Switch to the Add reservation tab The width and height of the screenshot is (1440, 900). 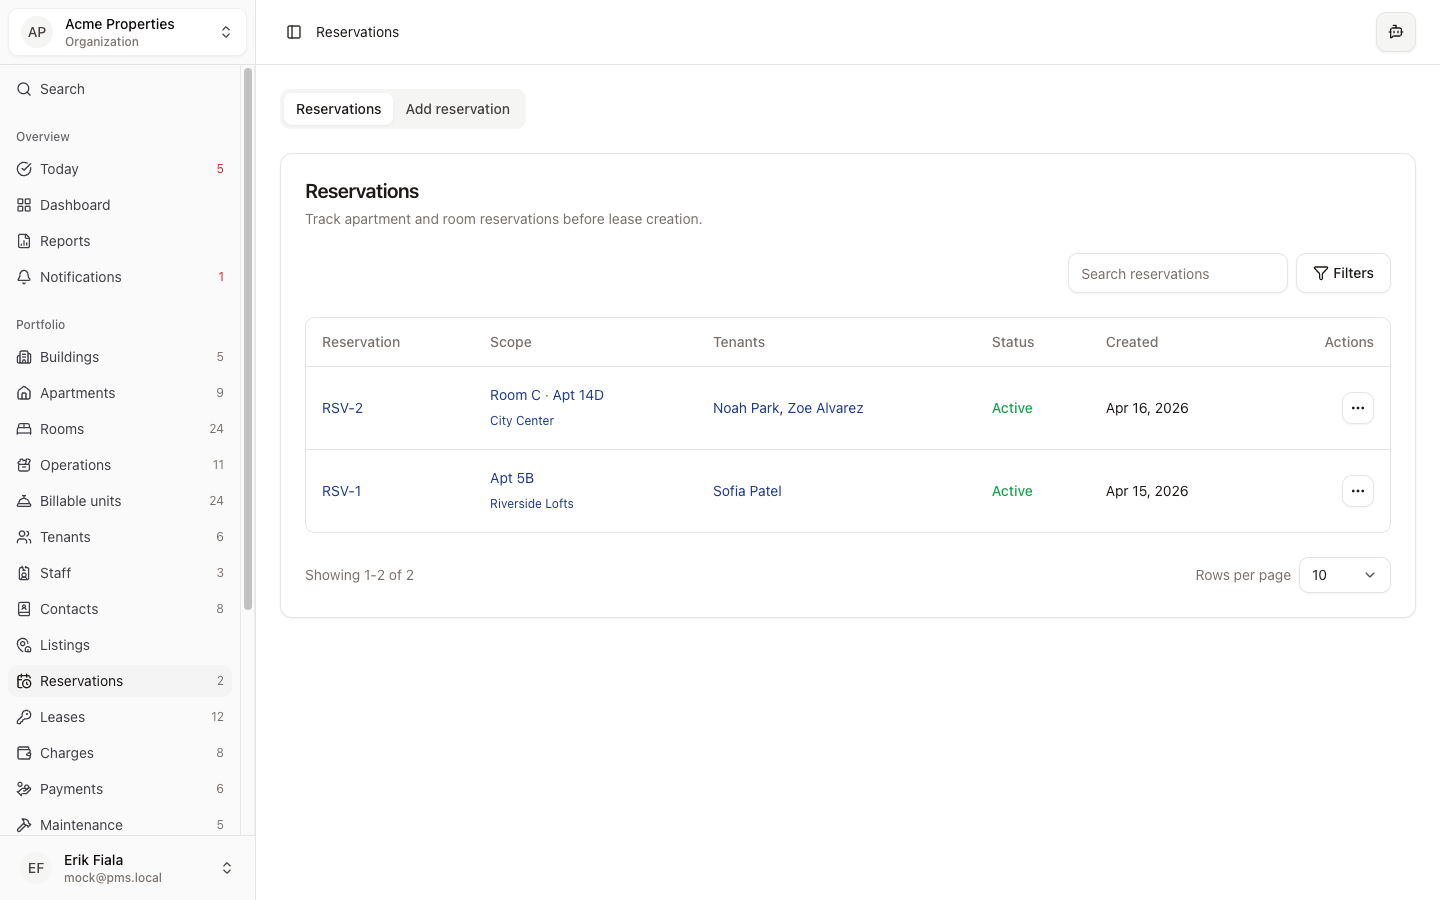[x=458, y=109]
